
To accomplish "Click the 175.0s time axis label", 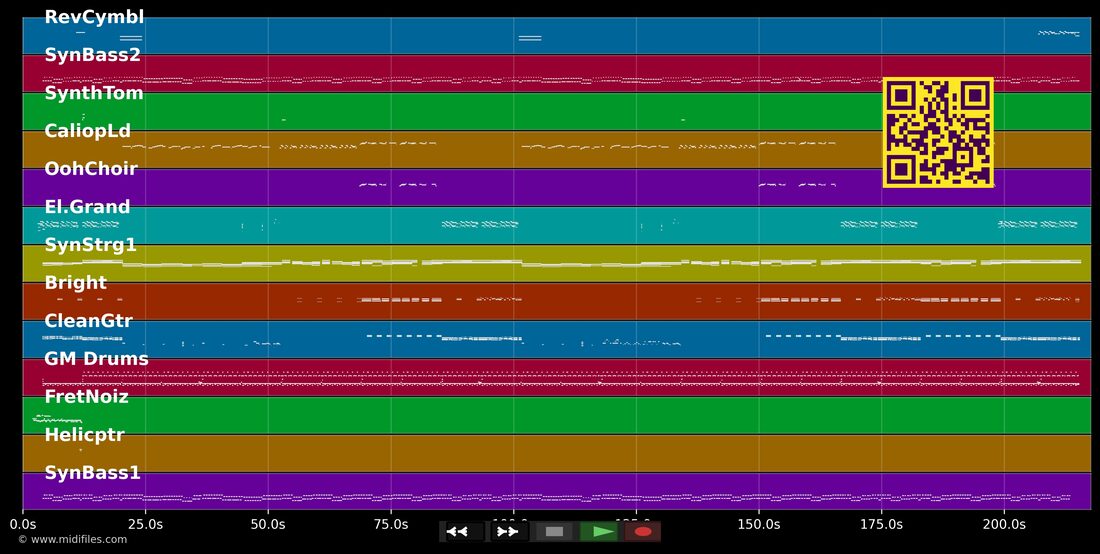I will tap(881, 525).
